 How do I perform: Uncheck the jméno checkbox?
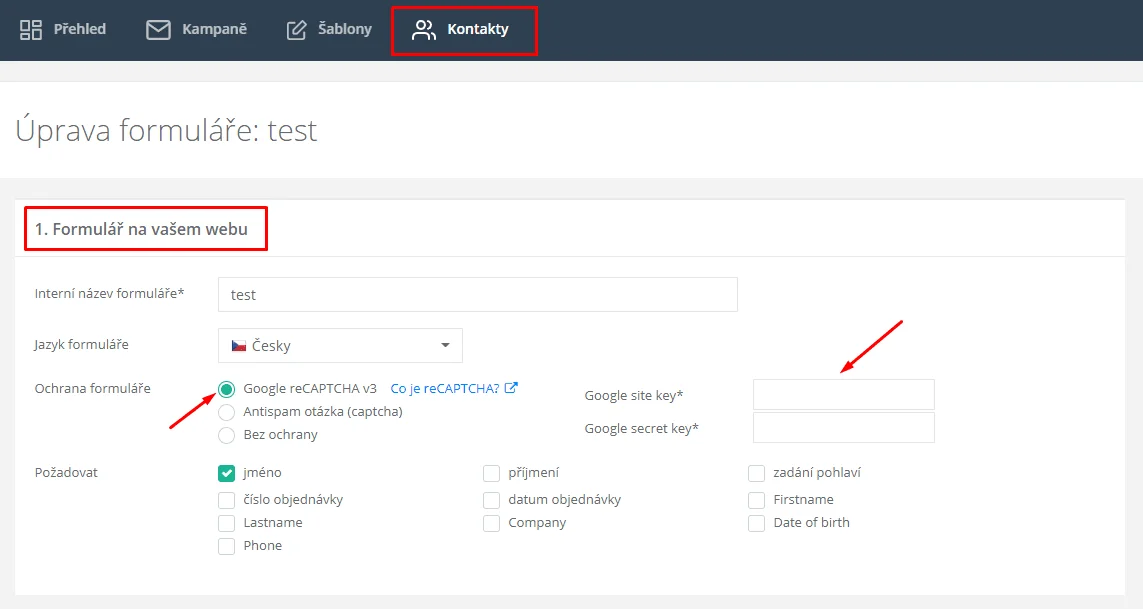tap(227, 473)
